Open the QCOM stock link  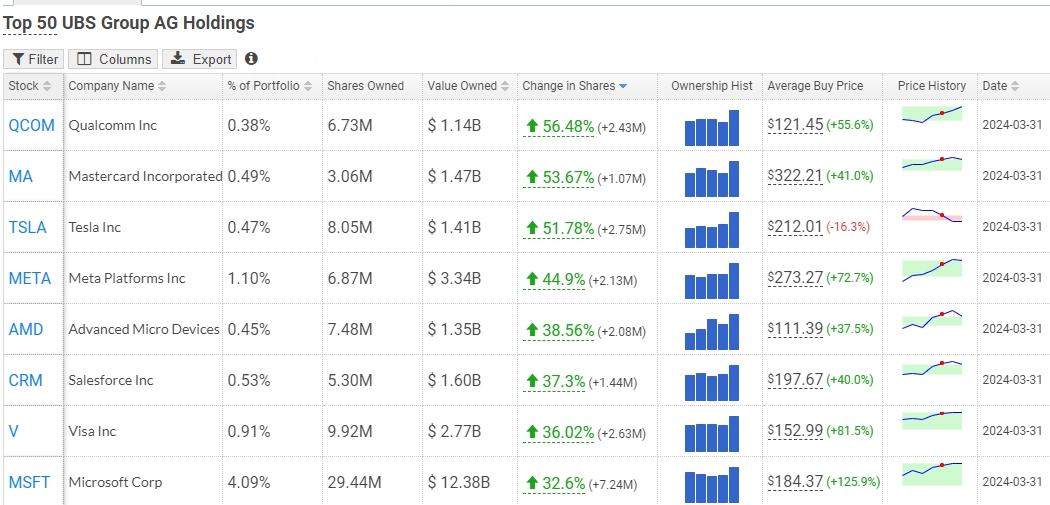click(31, 125)
